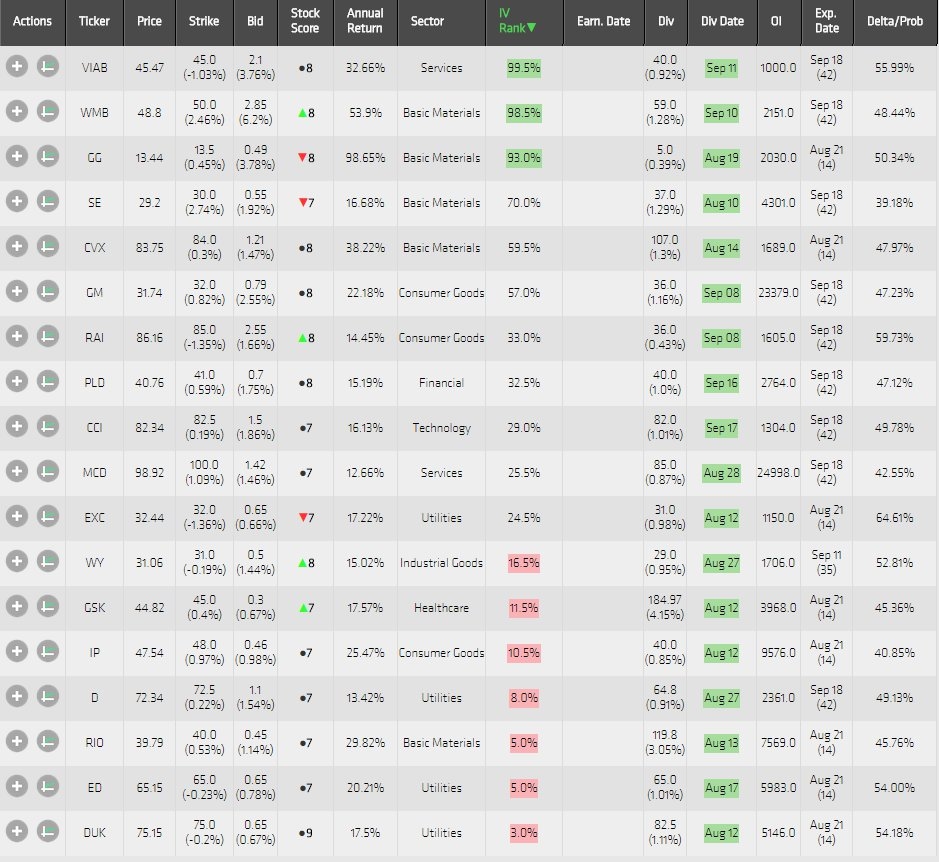The image size is (939, 862).
Task: Show the chart for the GG row
Action: 48,156
